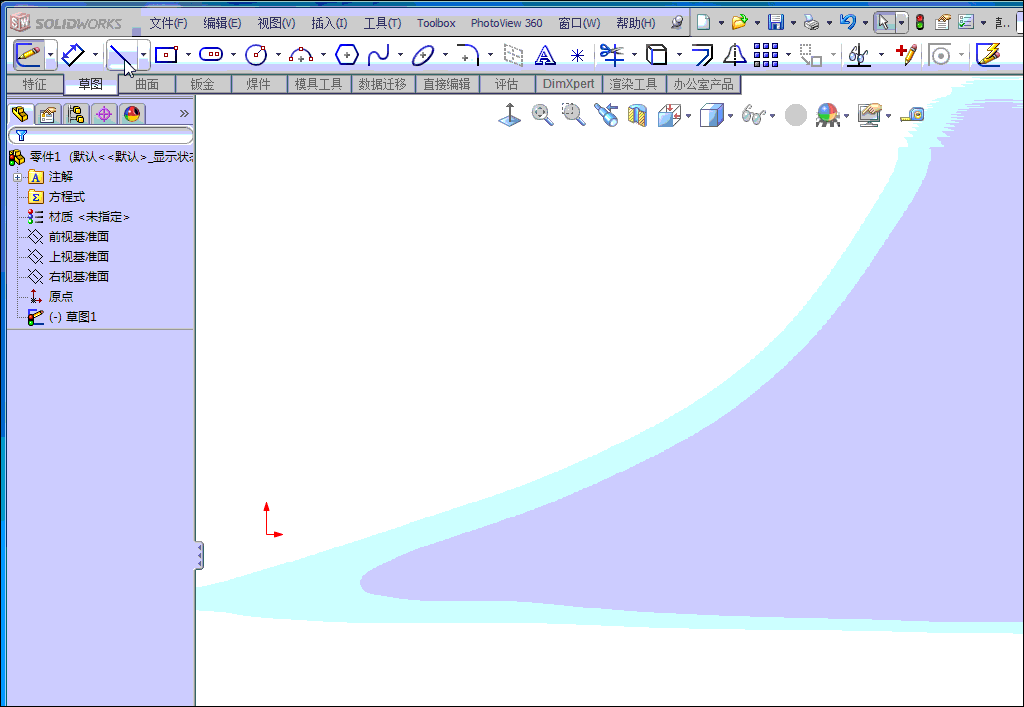The height and width of the screenshot is (707, 1024).
Task: Open dropdown arrow next to Spline tool
Action: 400,55
